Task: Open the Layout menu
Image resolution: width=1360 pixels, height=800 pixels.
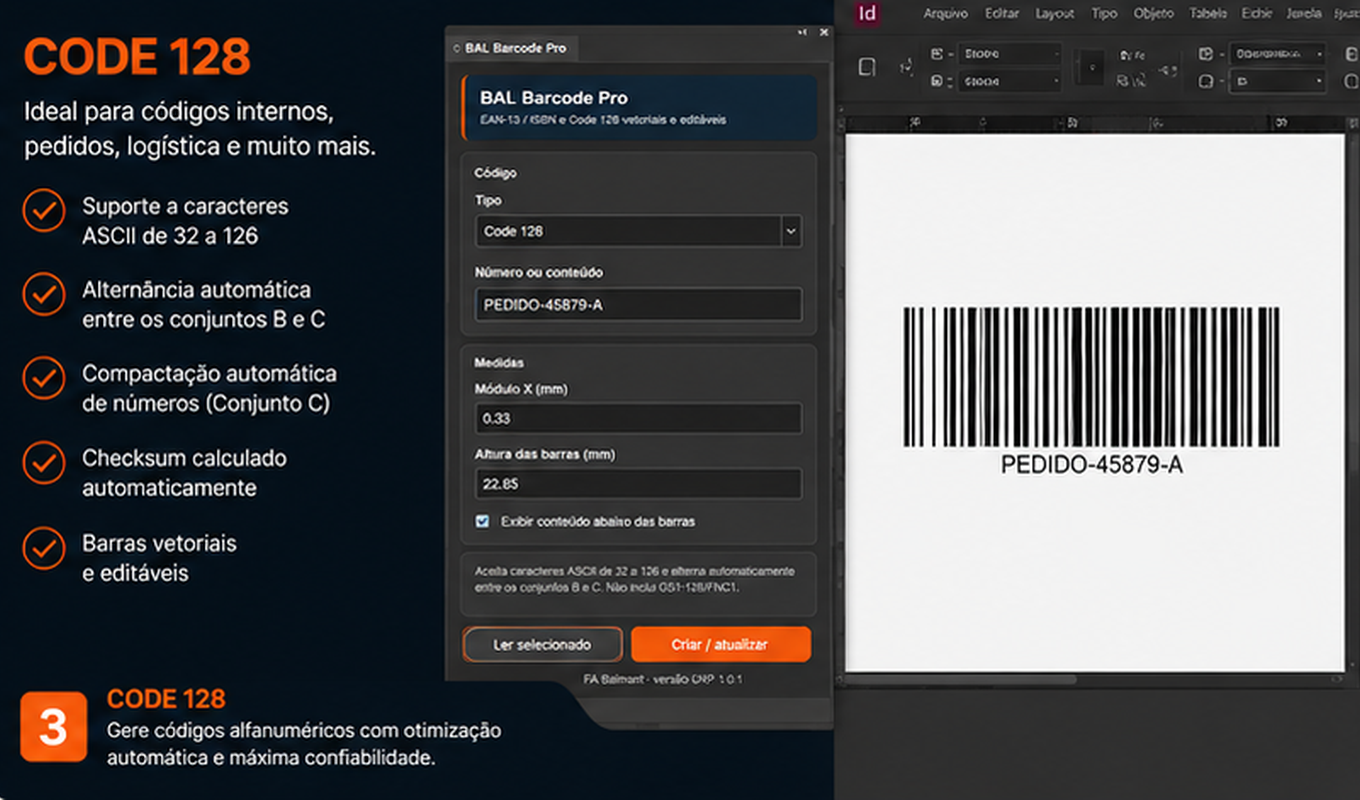Action: click(1055, 14)
